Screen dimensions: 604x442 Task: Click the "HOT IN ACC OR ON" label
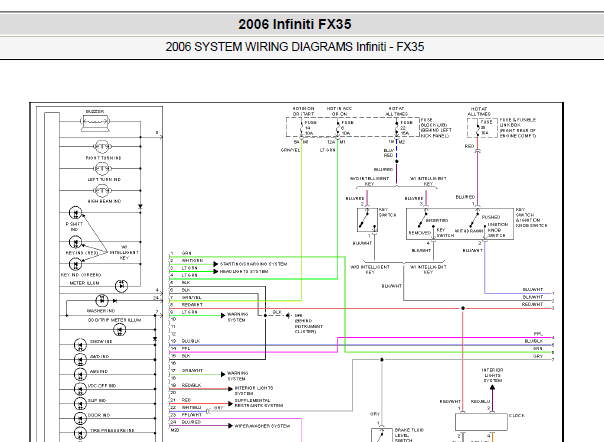click(339, 111)
